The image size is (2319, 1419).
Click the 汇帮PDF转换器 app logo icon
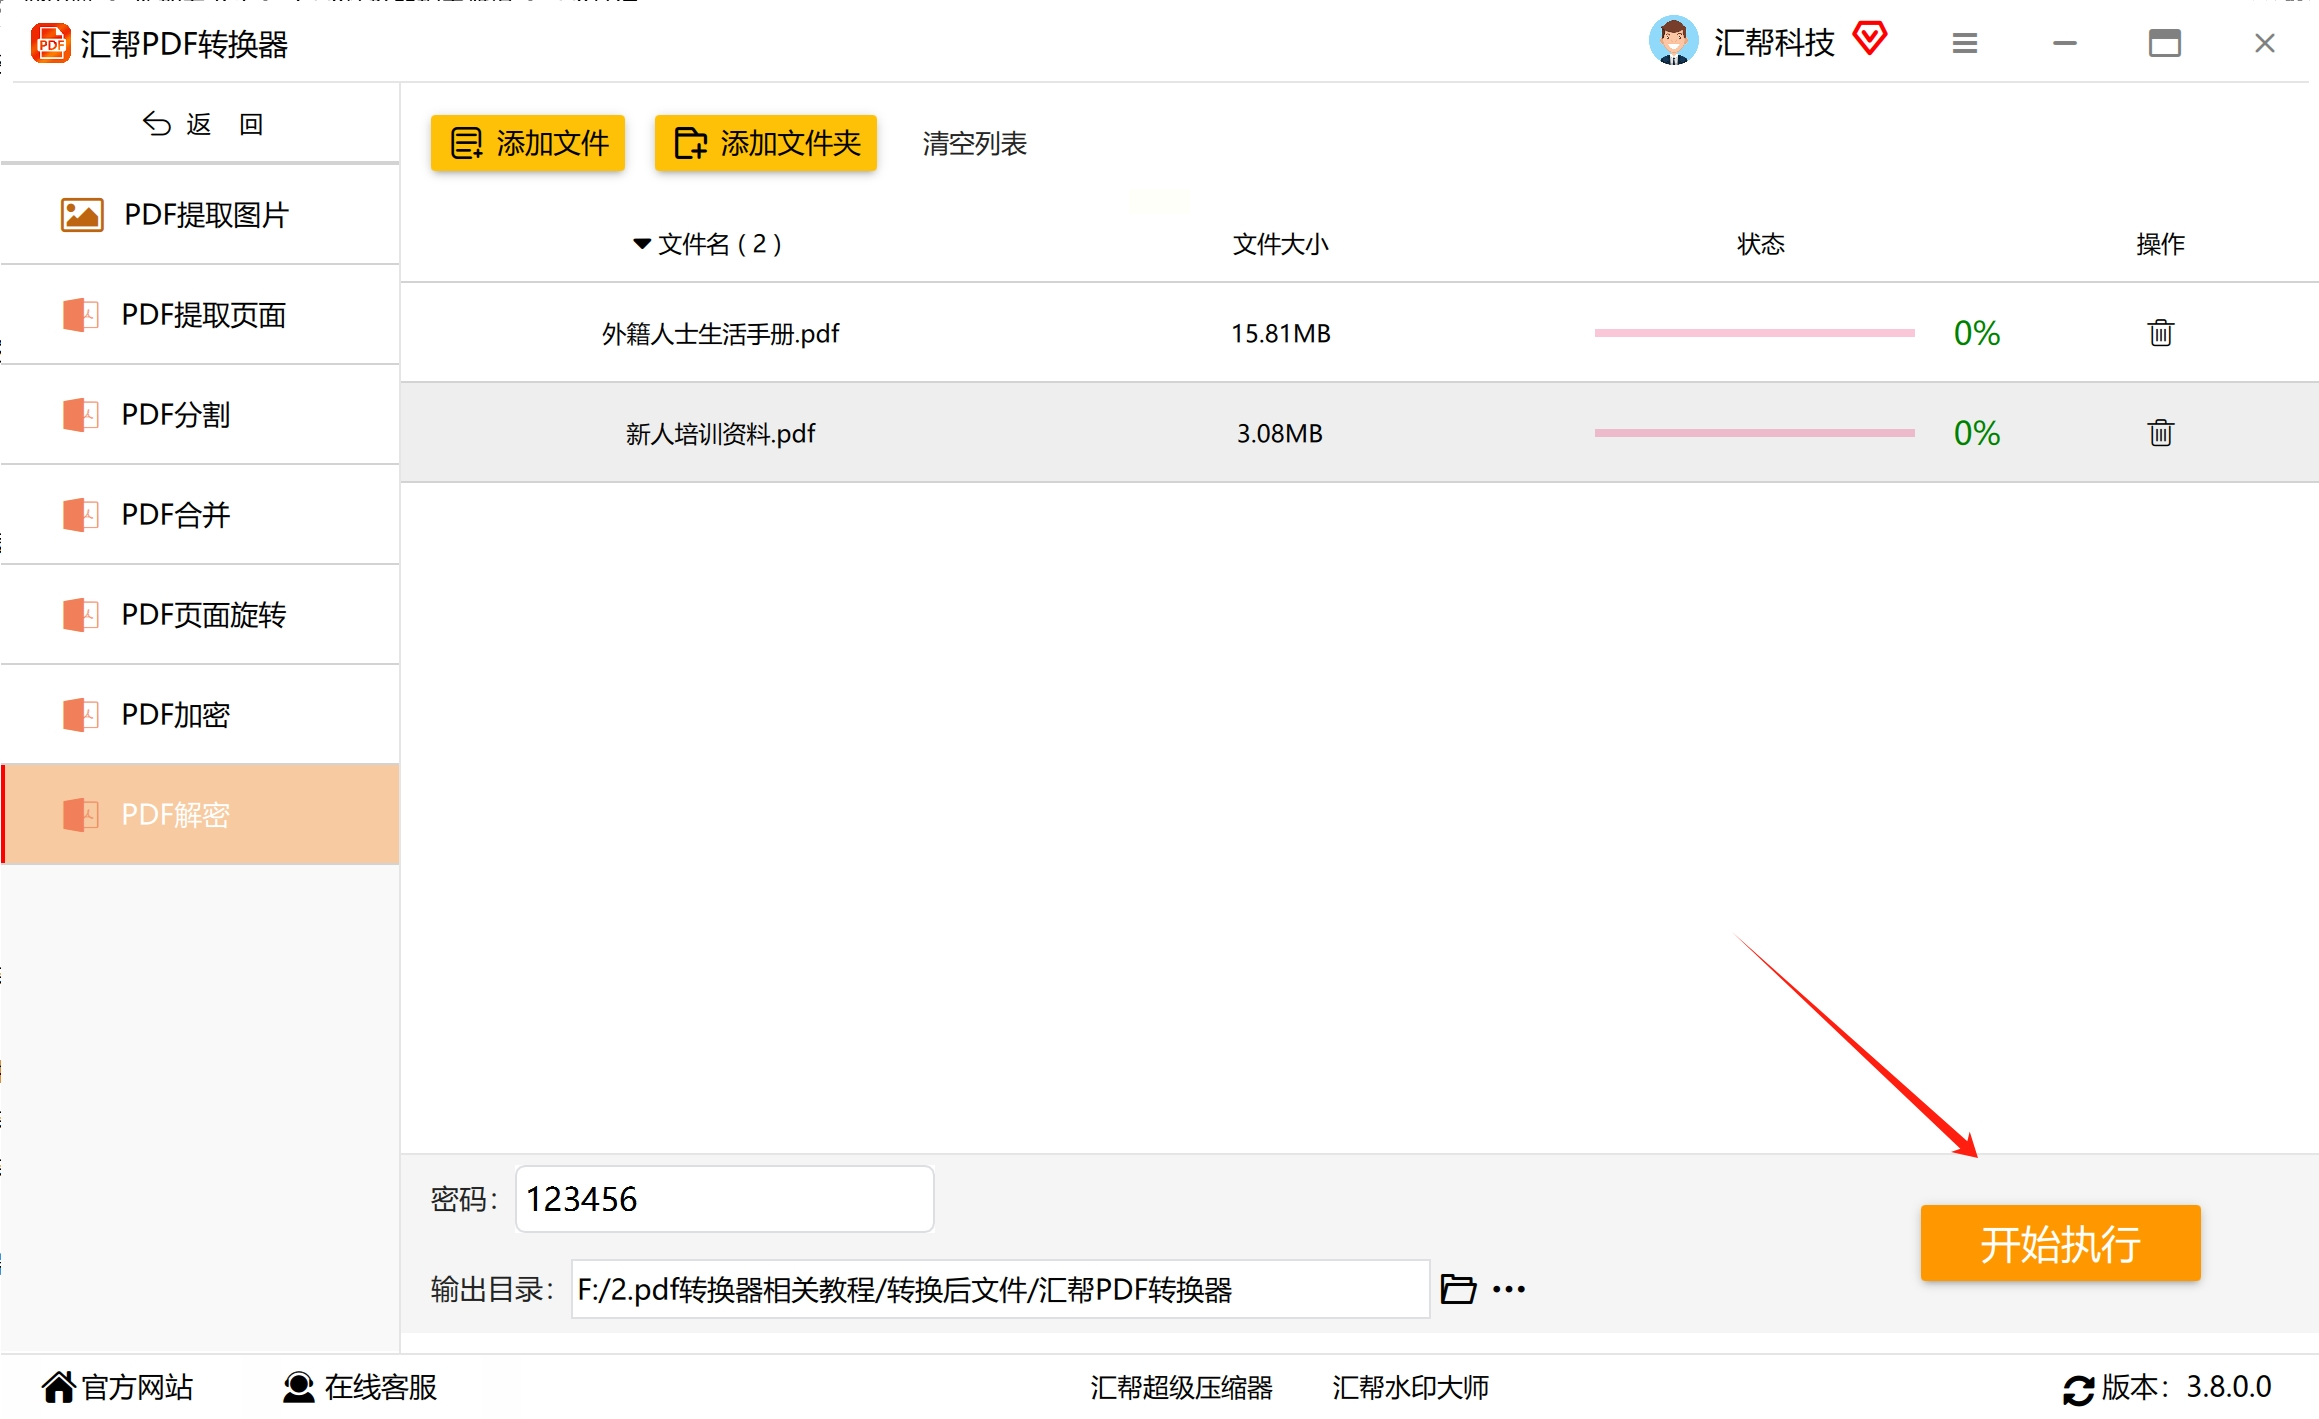pos(50,43)
